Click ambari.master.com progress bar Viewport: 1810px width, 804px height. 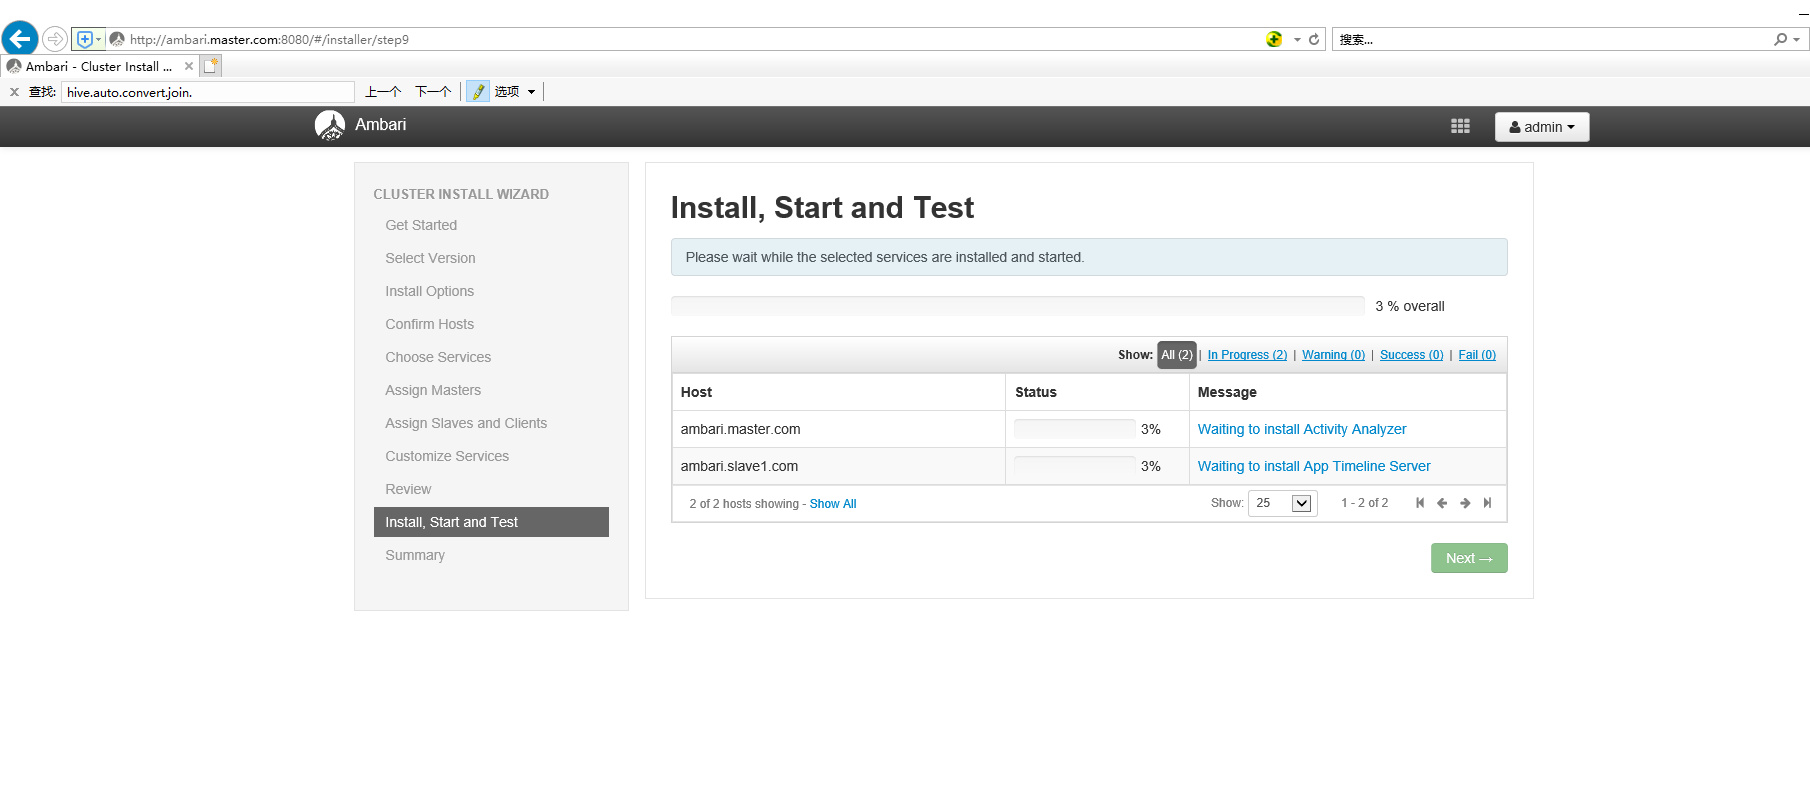[x=1074, y=429]
